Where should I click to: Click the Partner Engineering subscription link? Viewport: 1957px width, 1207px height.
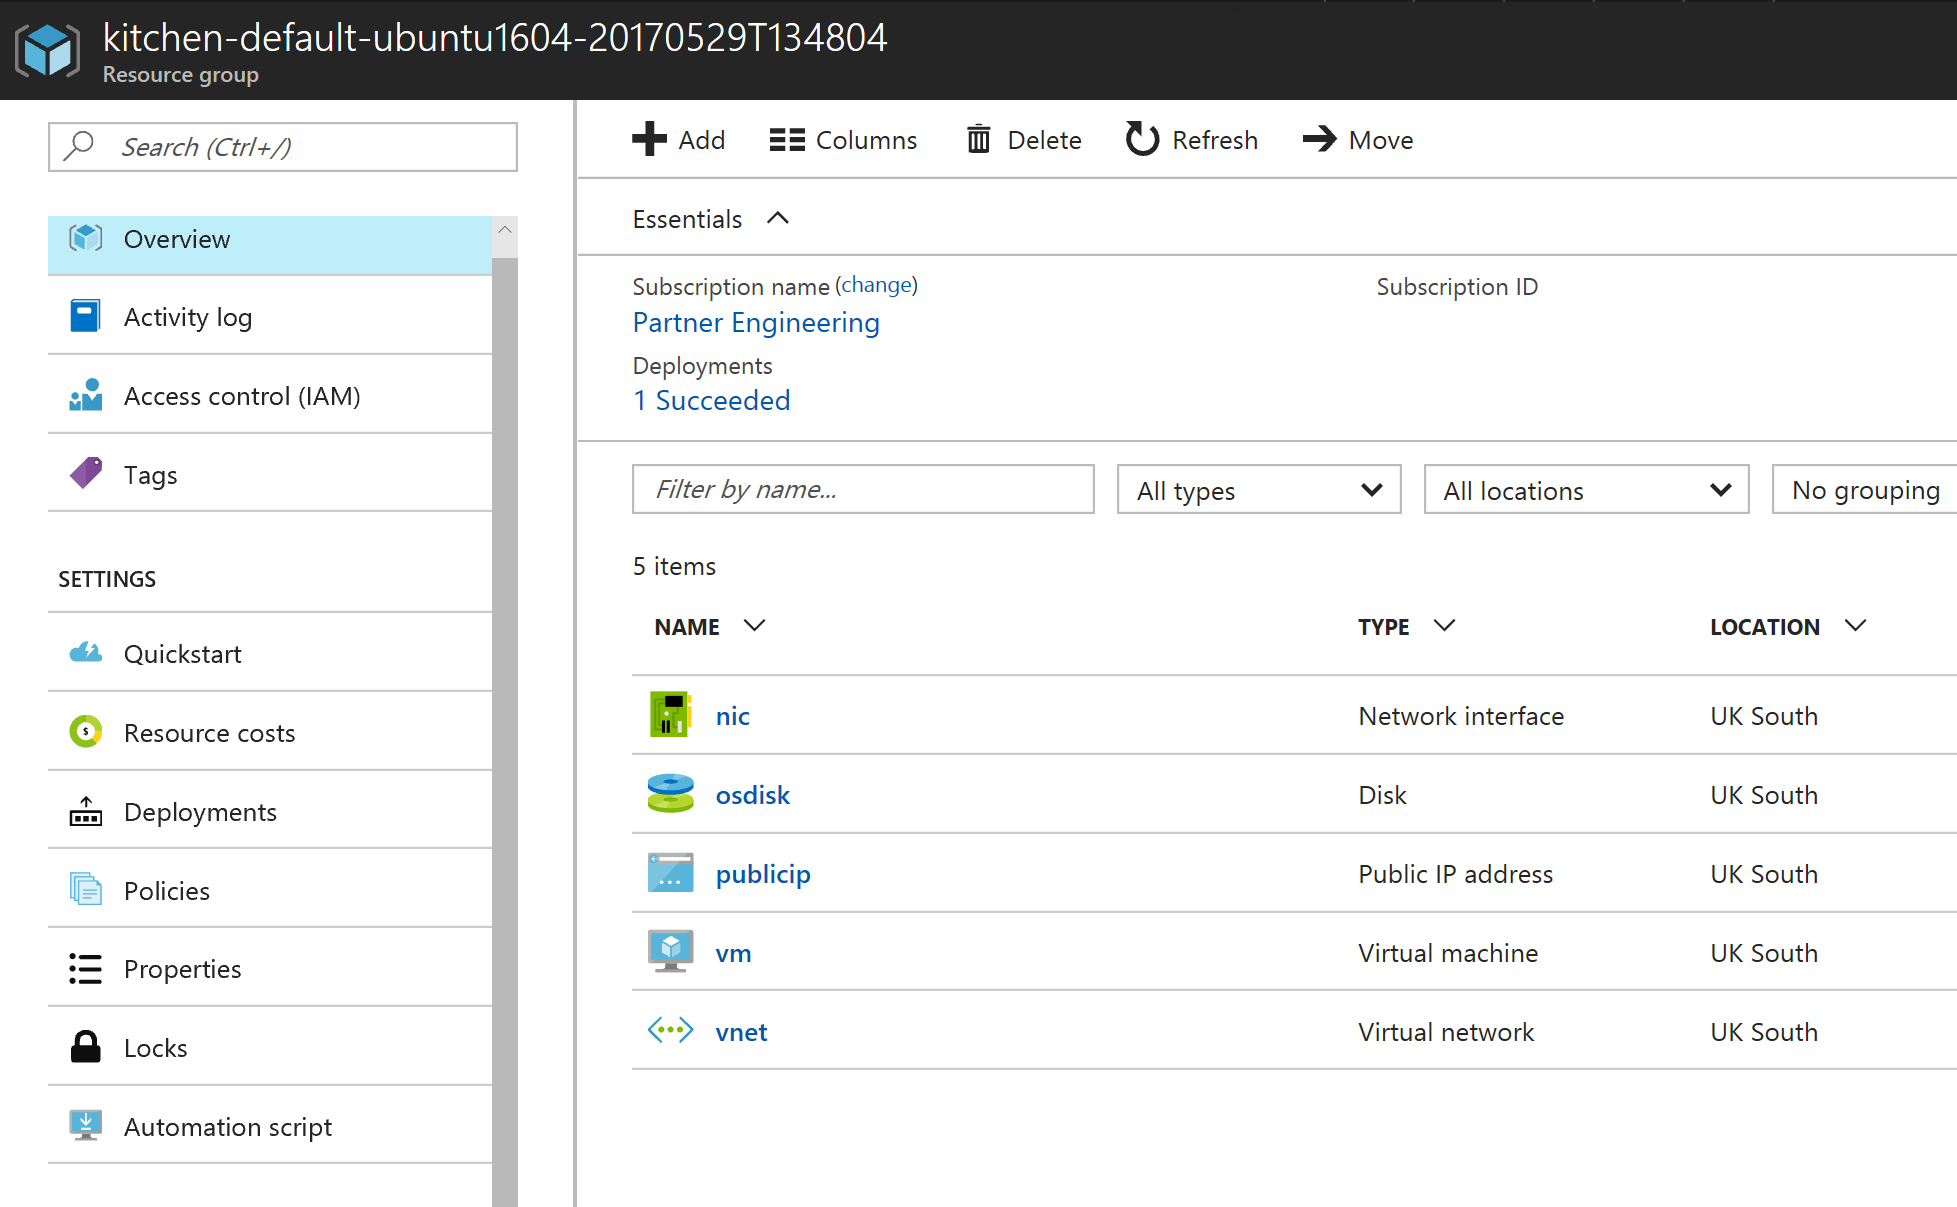[x=756, y=323]
